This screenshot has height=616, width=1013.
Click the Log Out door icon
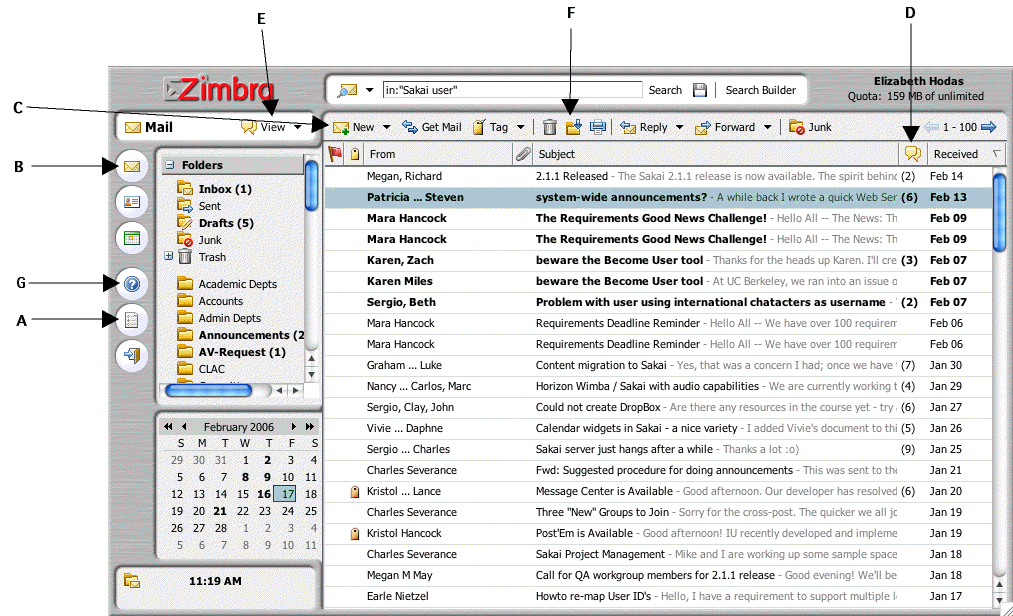[x=132, y=356]
